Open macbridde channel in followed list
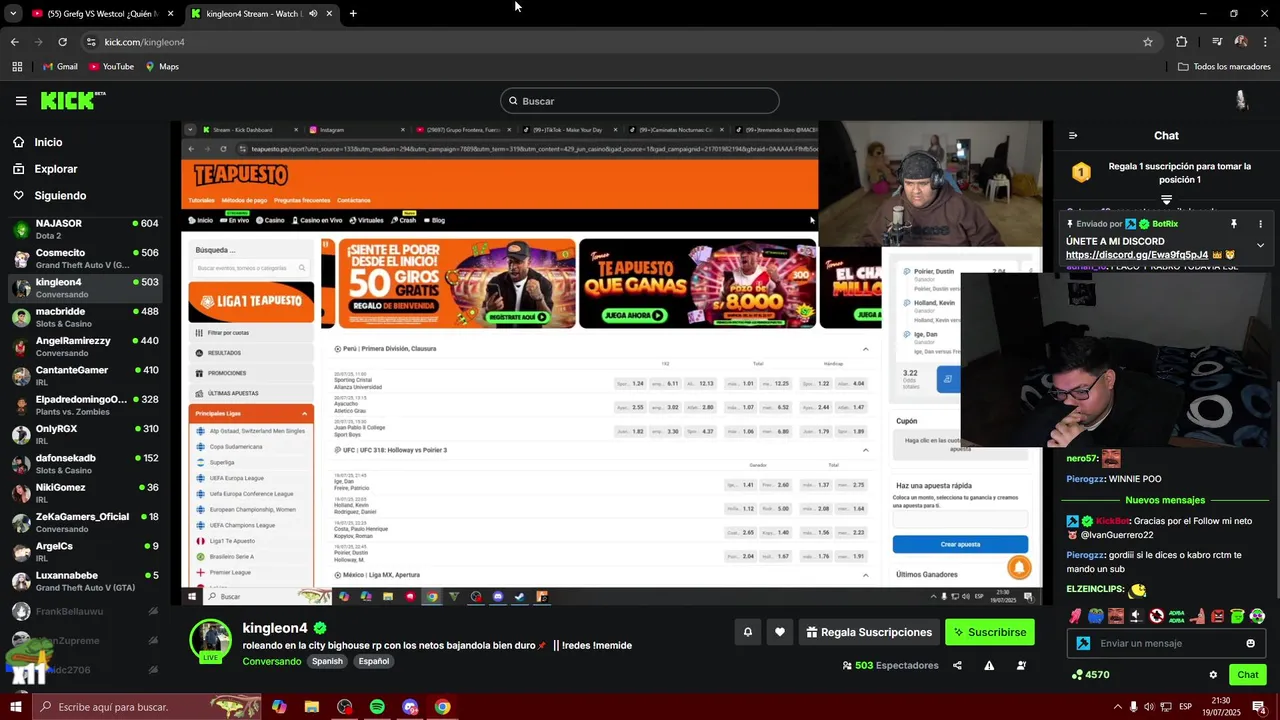Viewport: 1280px width, 720px height. tap(85, 317)
